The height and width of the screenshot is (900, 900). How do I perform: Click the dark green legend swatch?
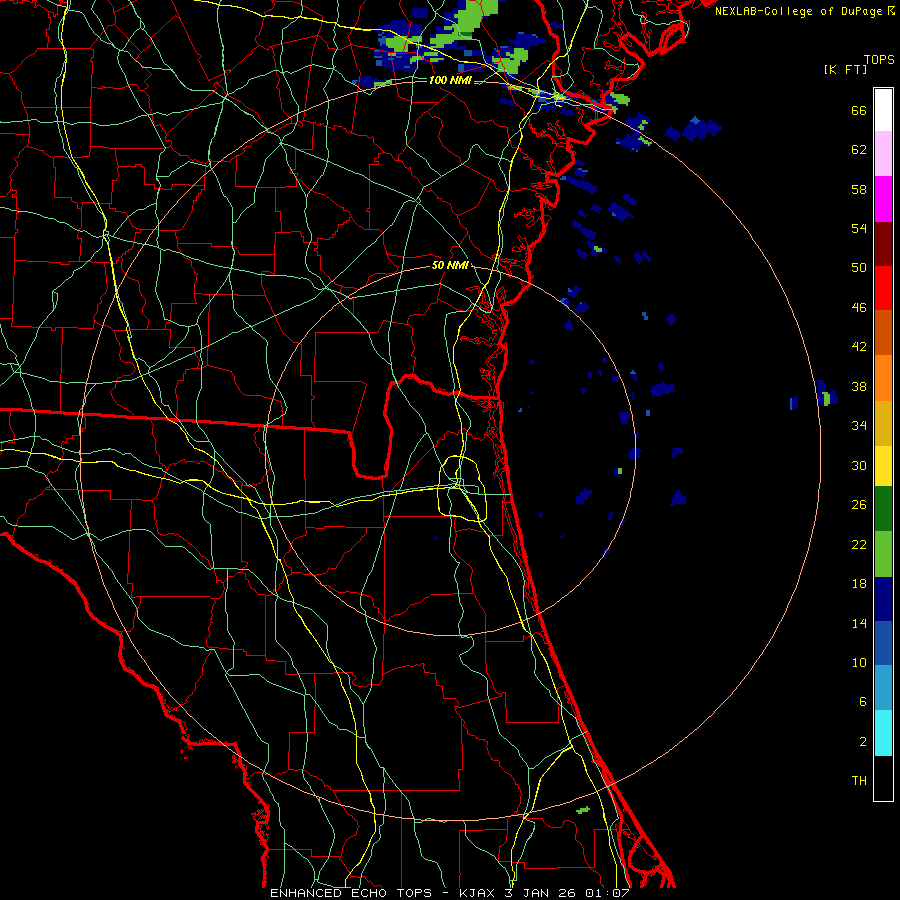[883, 509]
